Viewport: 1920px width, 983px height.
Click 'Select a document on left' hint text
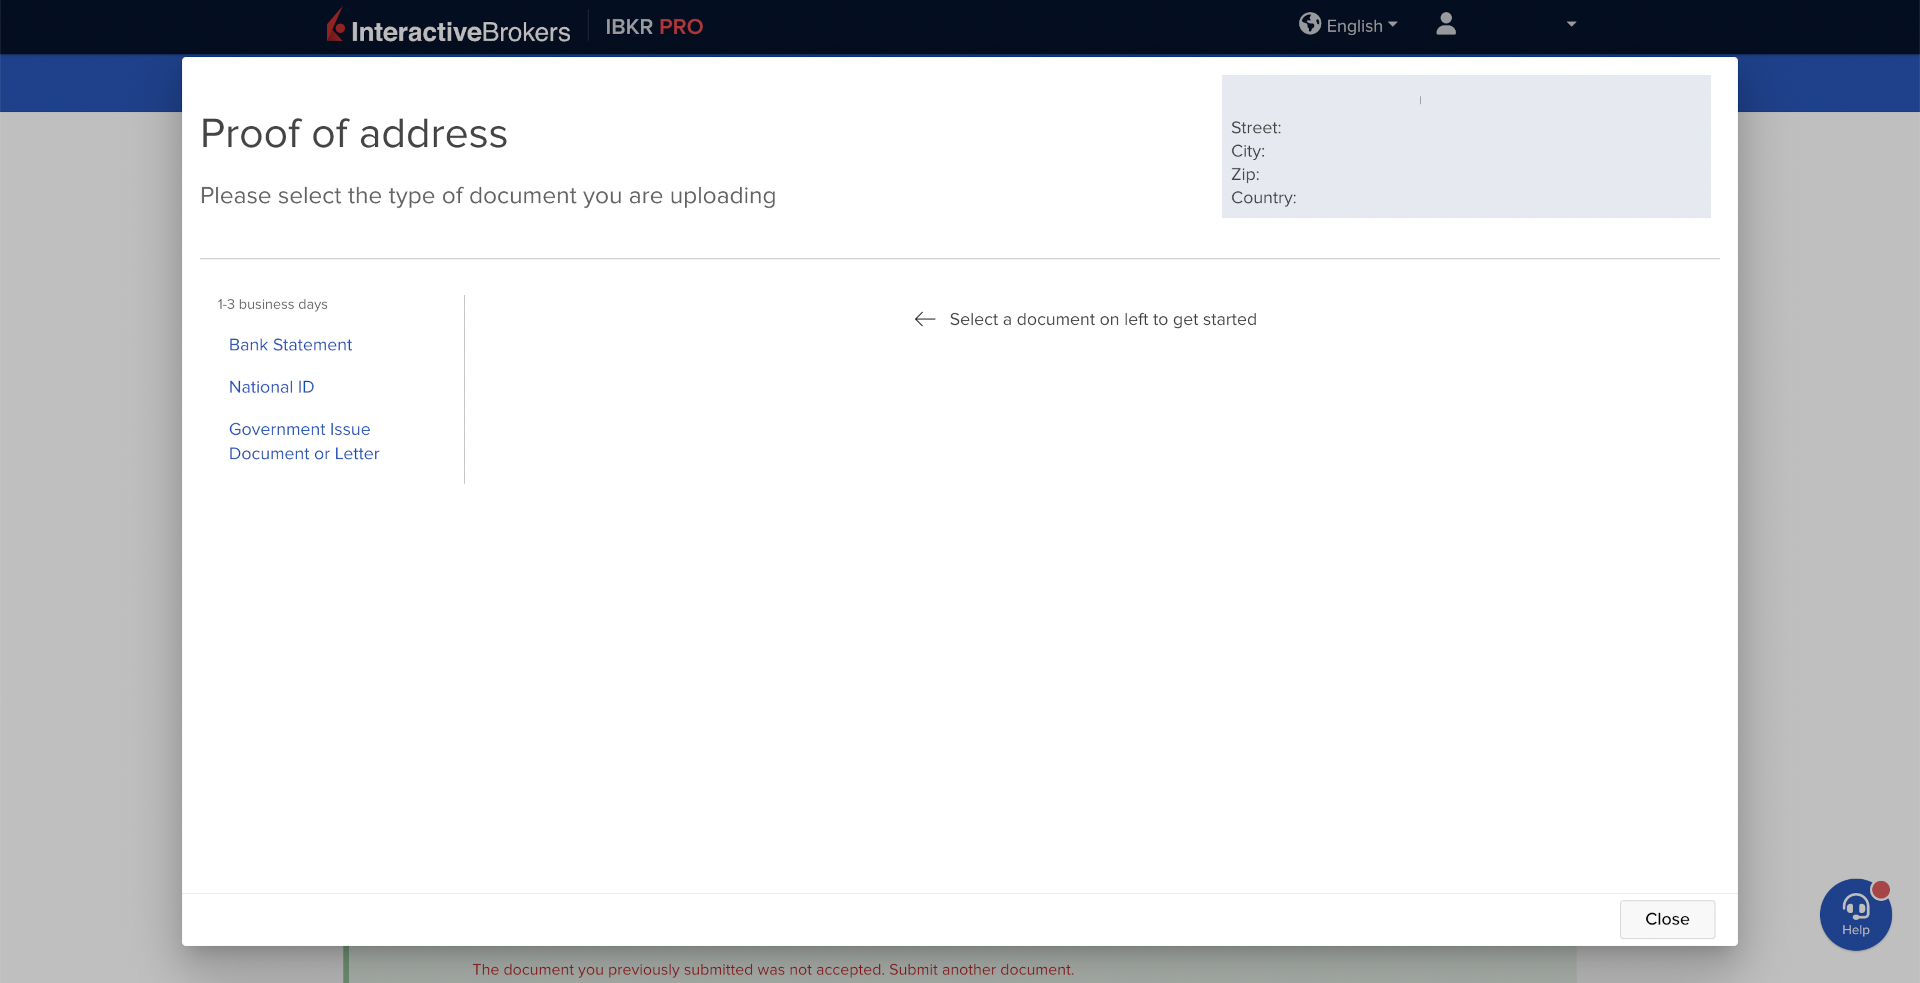1102,319
